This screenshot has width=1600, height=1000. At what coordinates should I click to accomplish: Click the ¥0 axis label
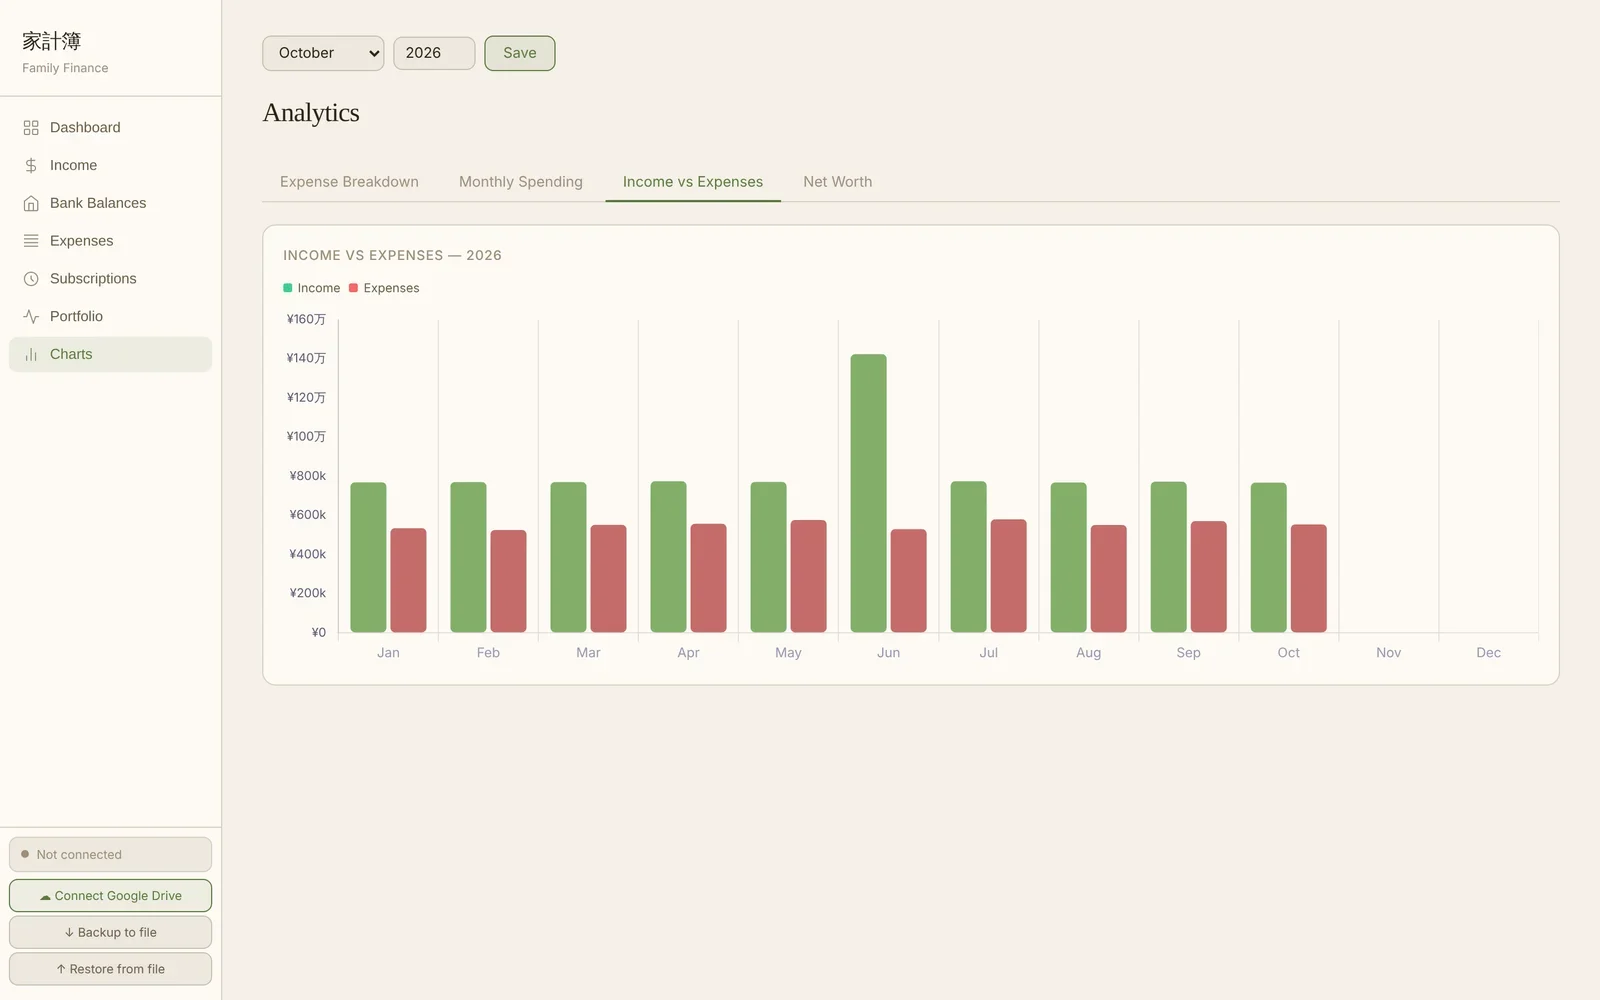coord(318,633)
